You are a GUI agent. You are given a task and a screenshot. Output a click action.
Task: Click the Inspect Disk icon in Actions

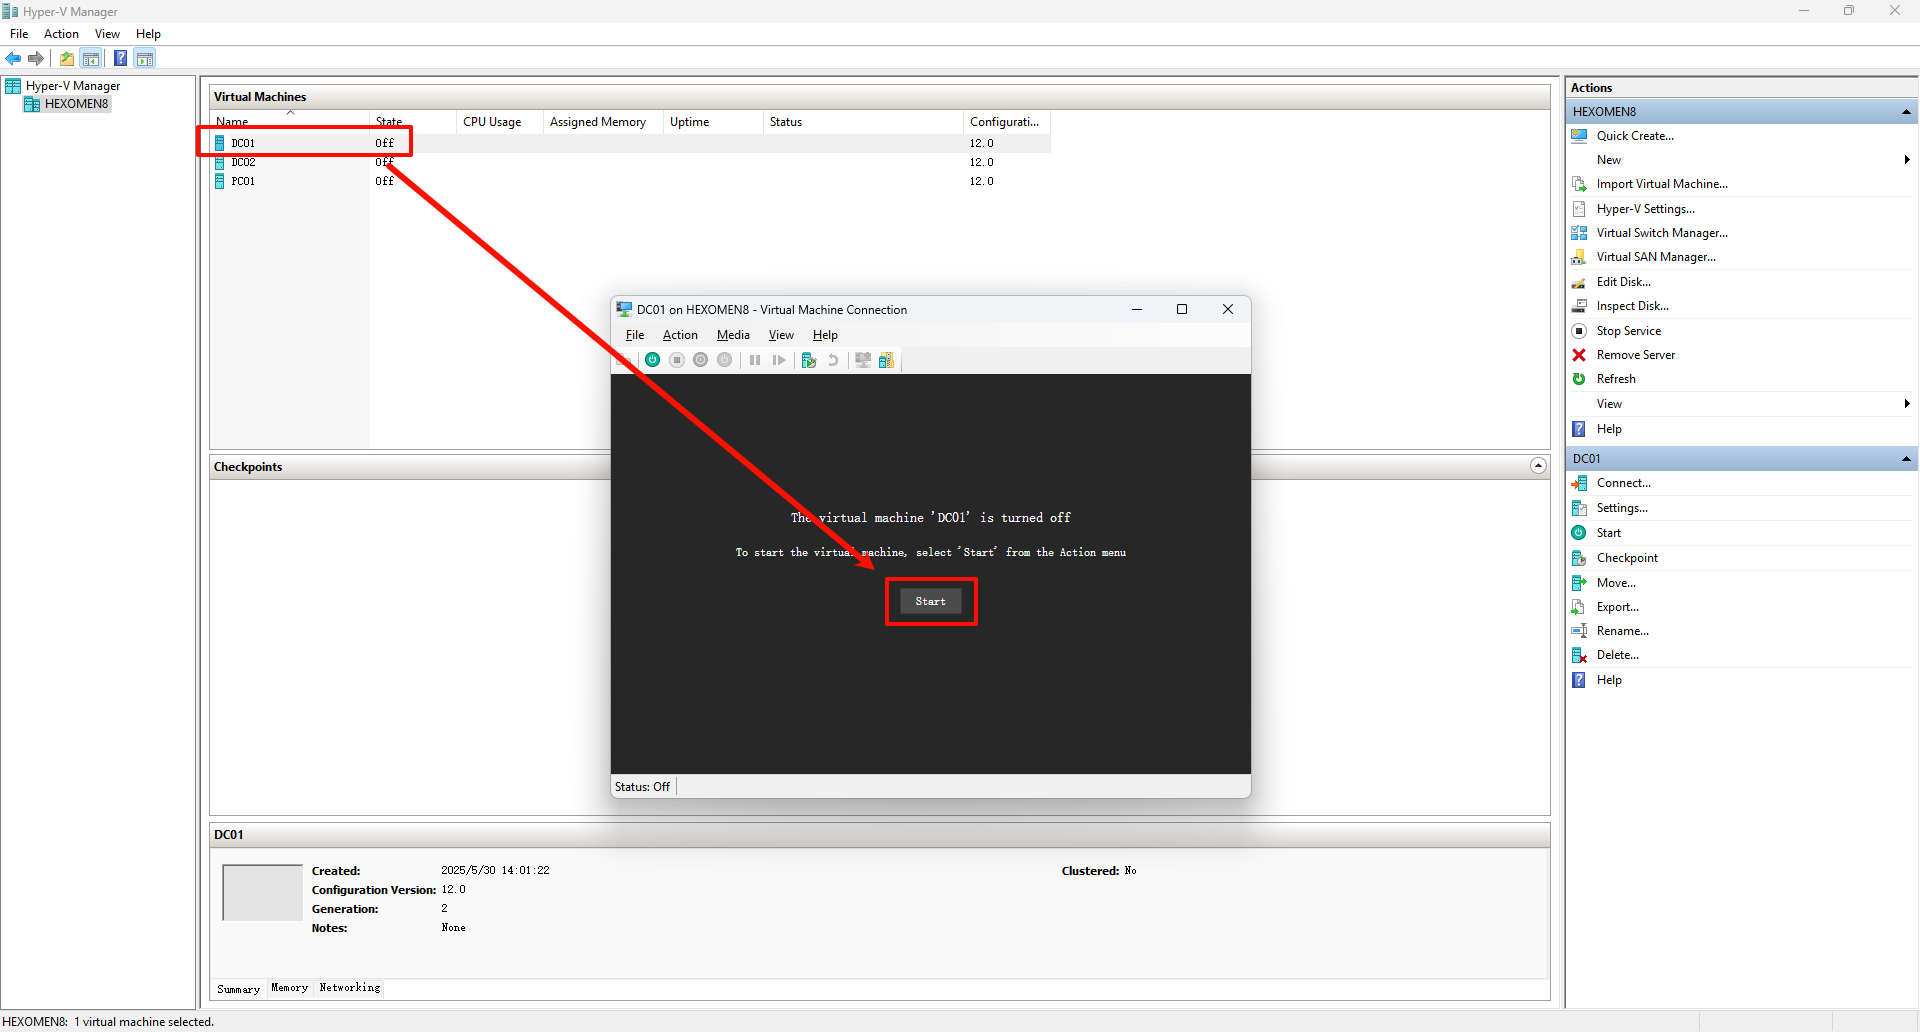pyautogui.click(x=1579, y=306)
